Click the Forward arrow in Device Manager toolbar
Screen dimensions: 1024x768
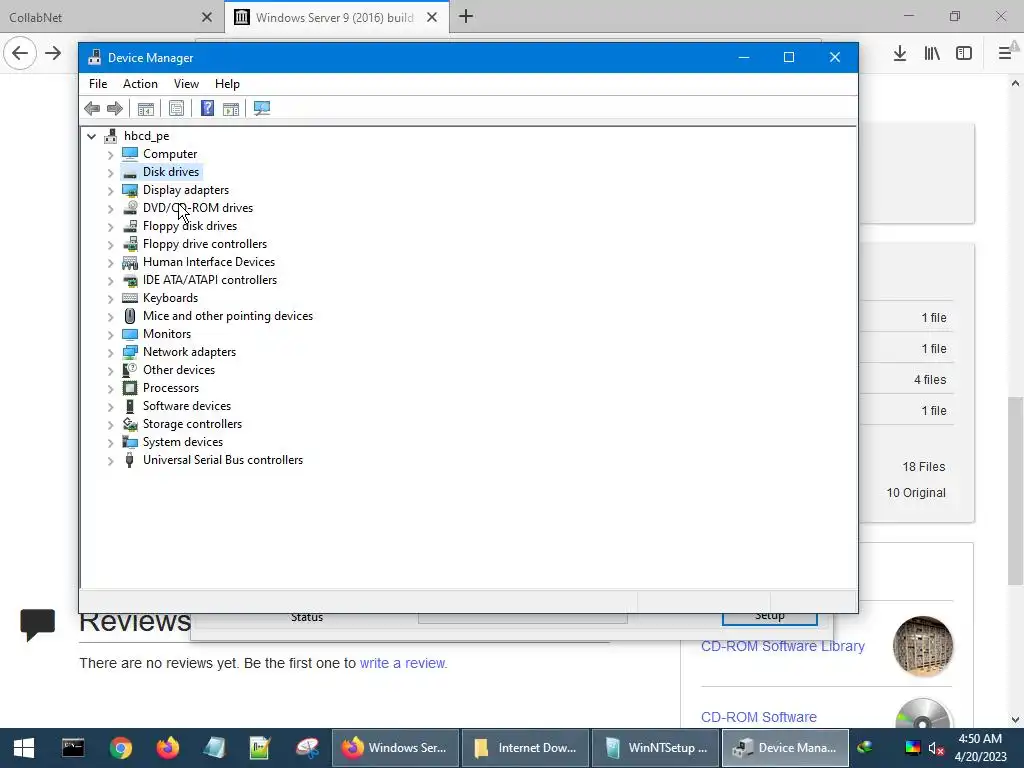coord(115,108)
